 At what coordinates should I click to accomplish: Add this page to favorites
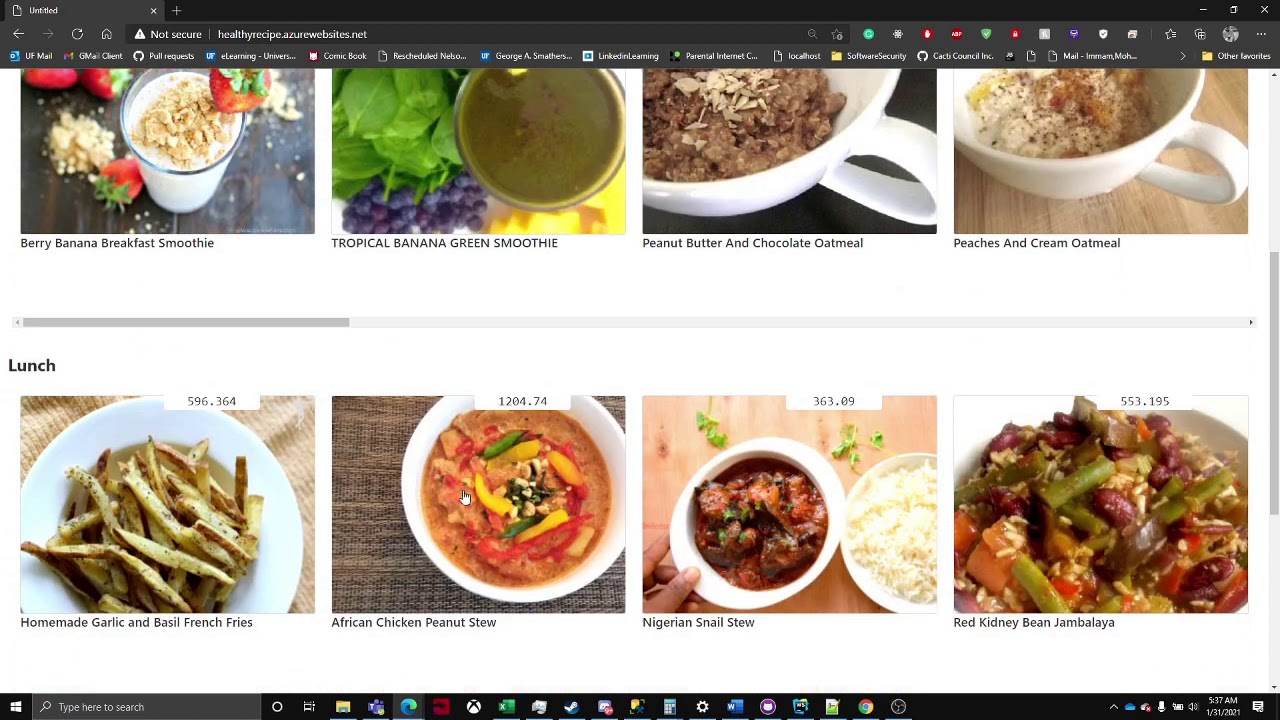tap(837, 34)
